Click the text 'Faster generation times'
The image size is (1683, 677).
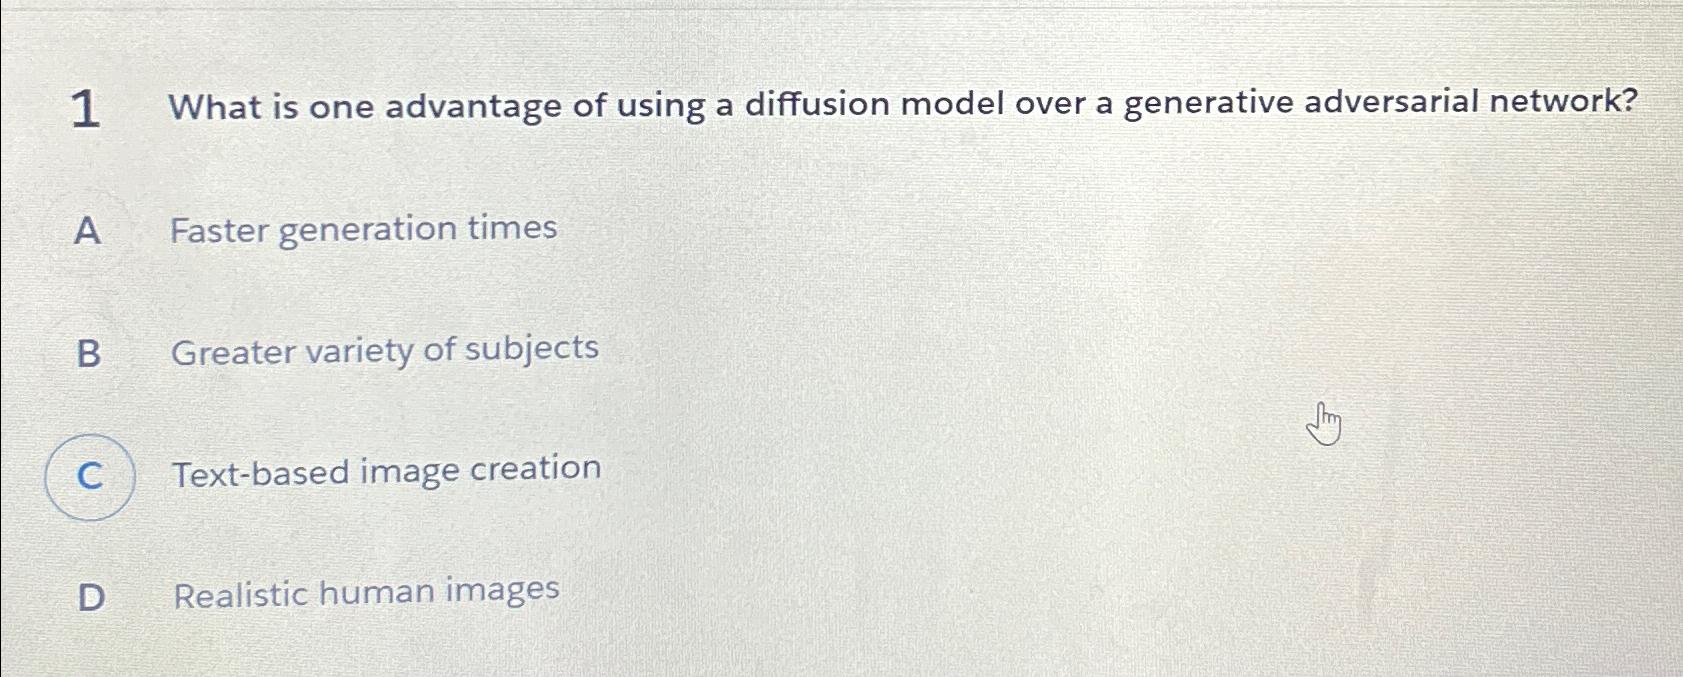363,230
